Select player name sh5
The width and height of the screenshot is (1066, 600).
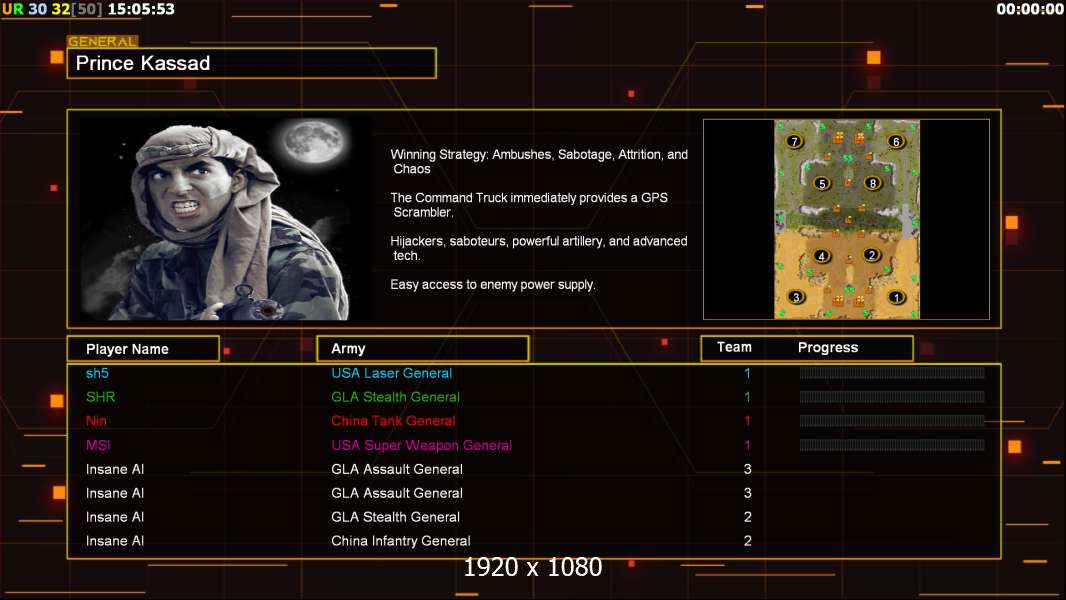(97, 373)
